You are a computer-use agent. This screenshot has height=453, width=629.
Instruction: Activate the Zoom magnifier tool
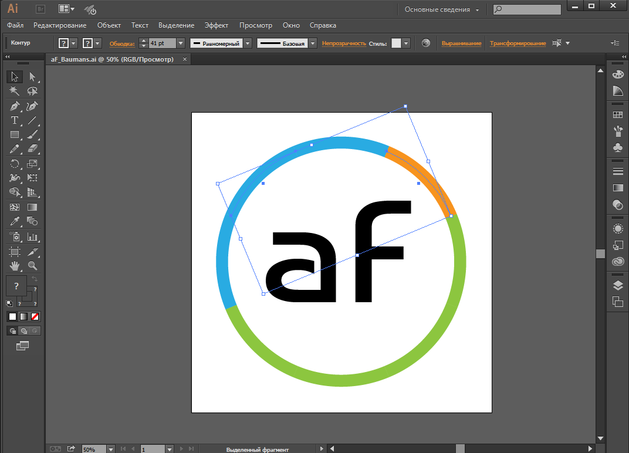pyautogui.click(x=32, y=266)
